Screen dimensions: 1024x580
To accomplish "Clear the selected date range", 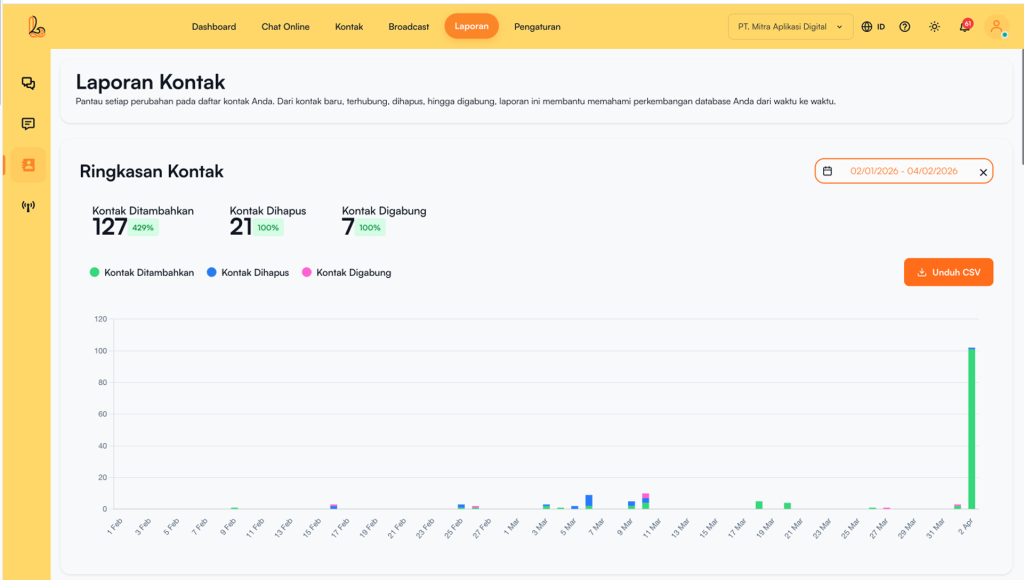I will (x=983, y=172).
